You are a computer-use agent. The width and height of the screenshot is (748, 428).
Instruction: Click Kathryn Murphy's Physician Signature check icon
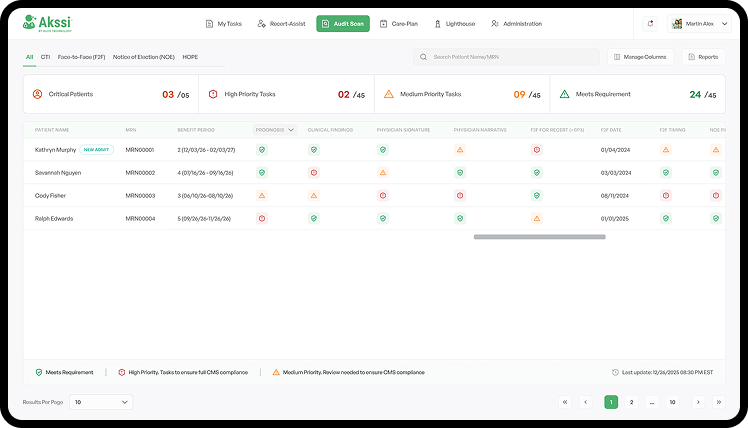pyautogui.click(x=383, y=150)
